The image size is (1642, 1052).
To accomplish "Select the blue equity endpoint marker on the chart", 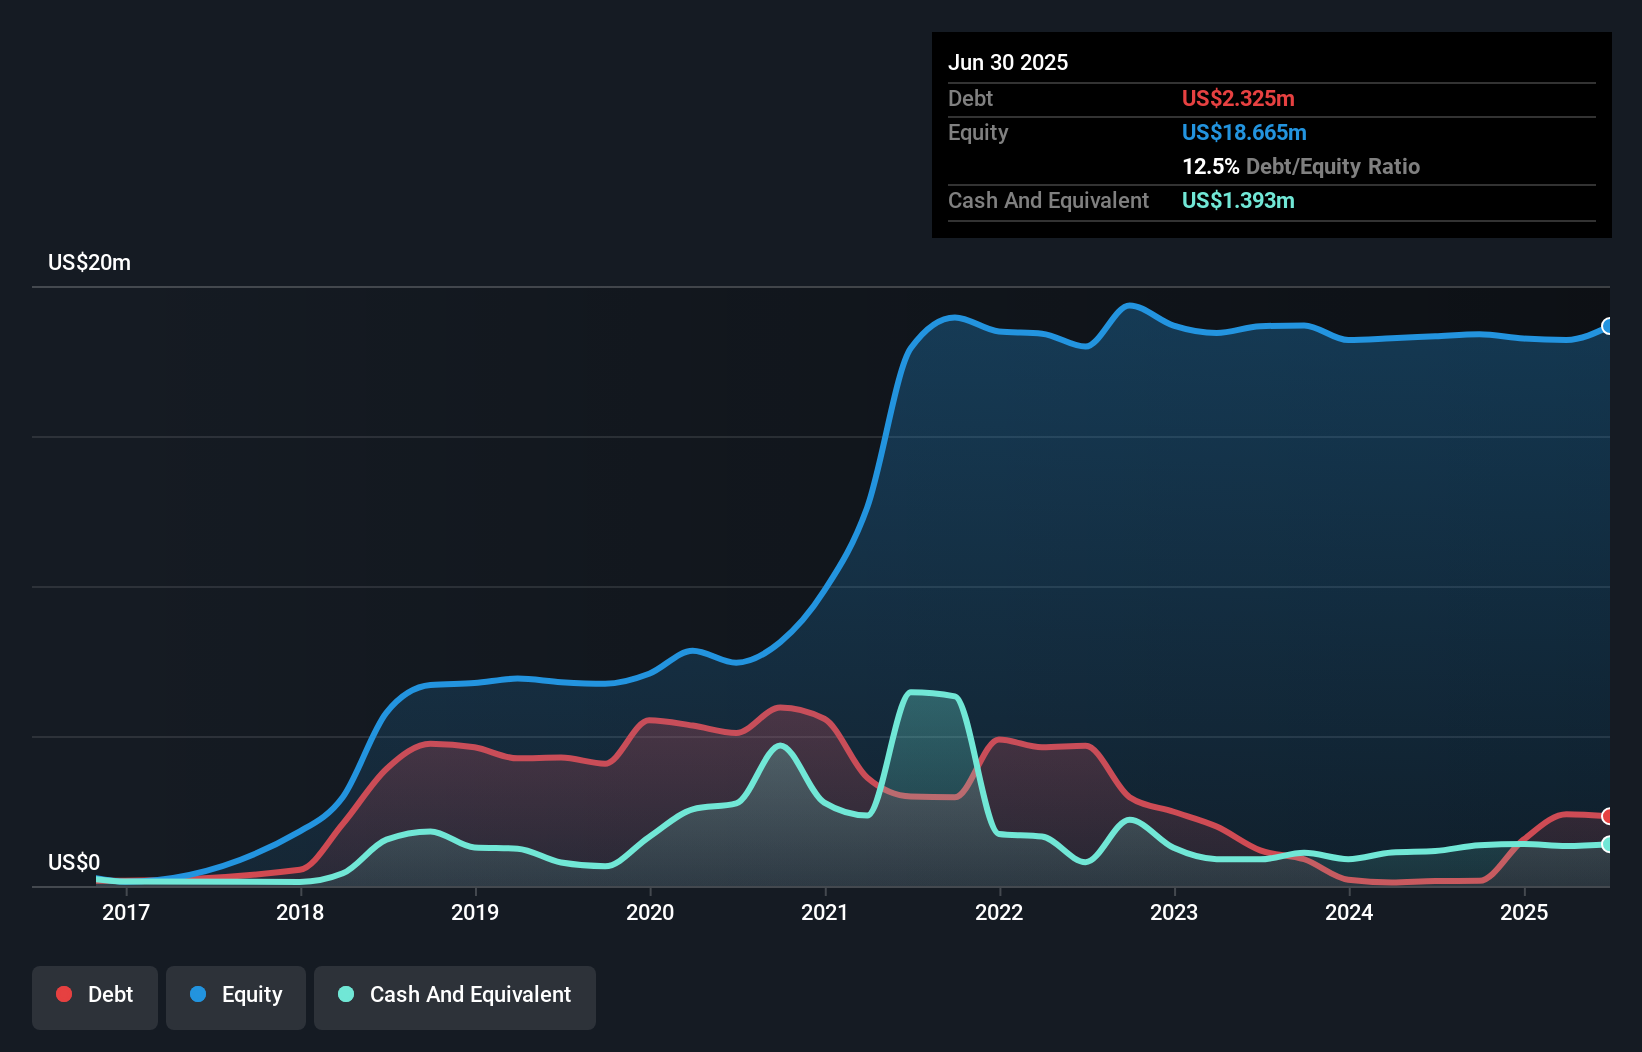I will (1607, 326).
